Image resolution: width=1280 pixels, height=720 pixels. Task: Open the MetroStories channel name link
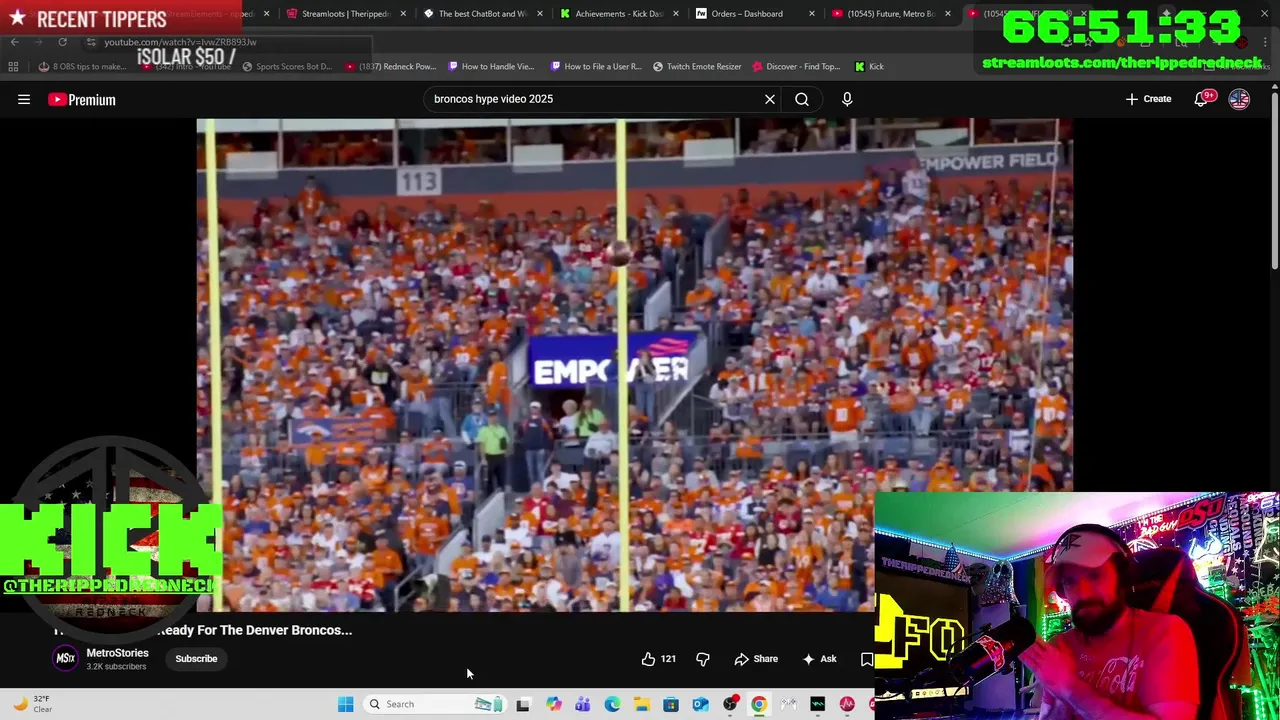pyautogui.click(x=117, y=653)
